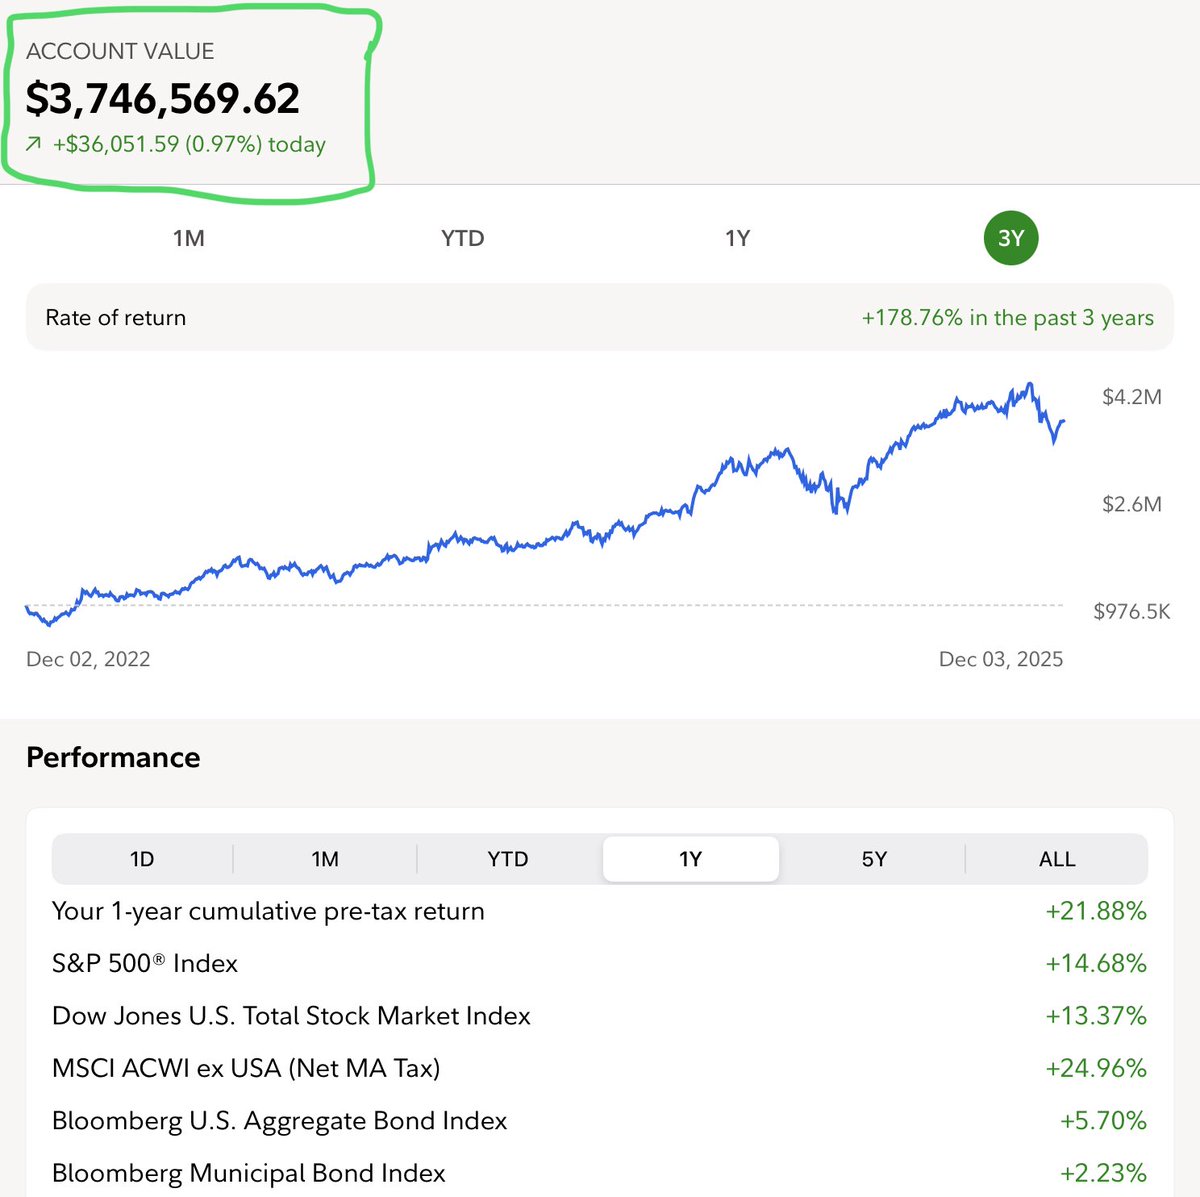Click the Performance section heading
This screenshot has height=1197, width=1200.
pyautogui.click(x=113, y=757)
